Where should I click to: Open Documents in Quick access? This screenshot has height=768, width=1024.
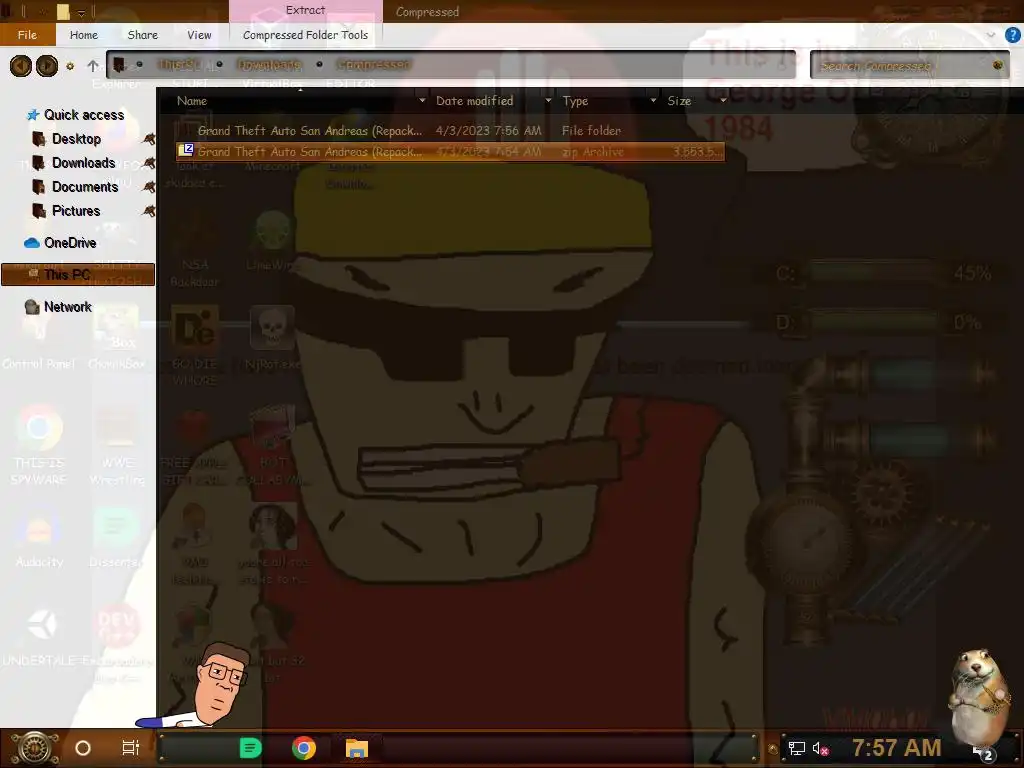point(85,187)
